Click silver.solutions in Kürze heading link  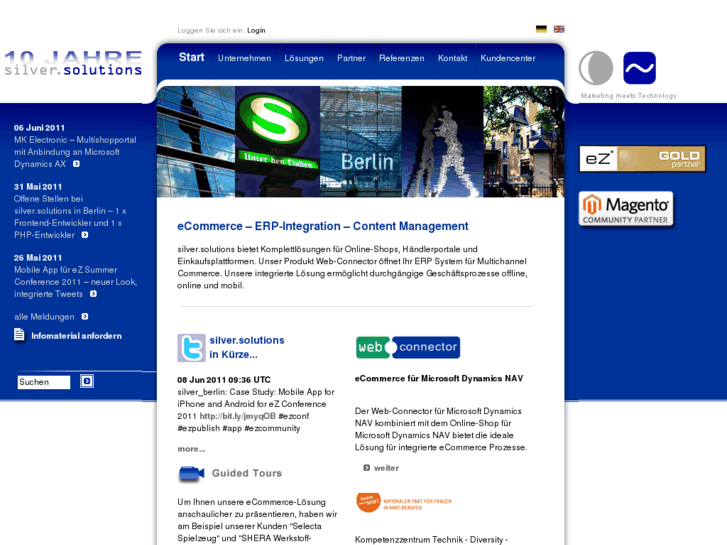click(x=247, y=347)
